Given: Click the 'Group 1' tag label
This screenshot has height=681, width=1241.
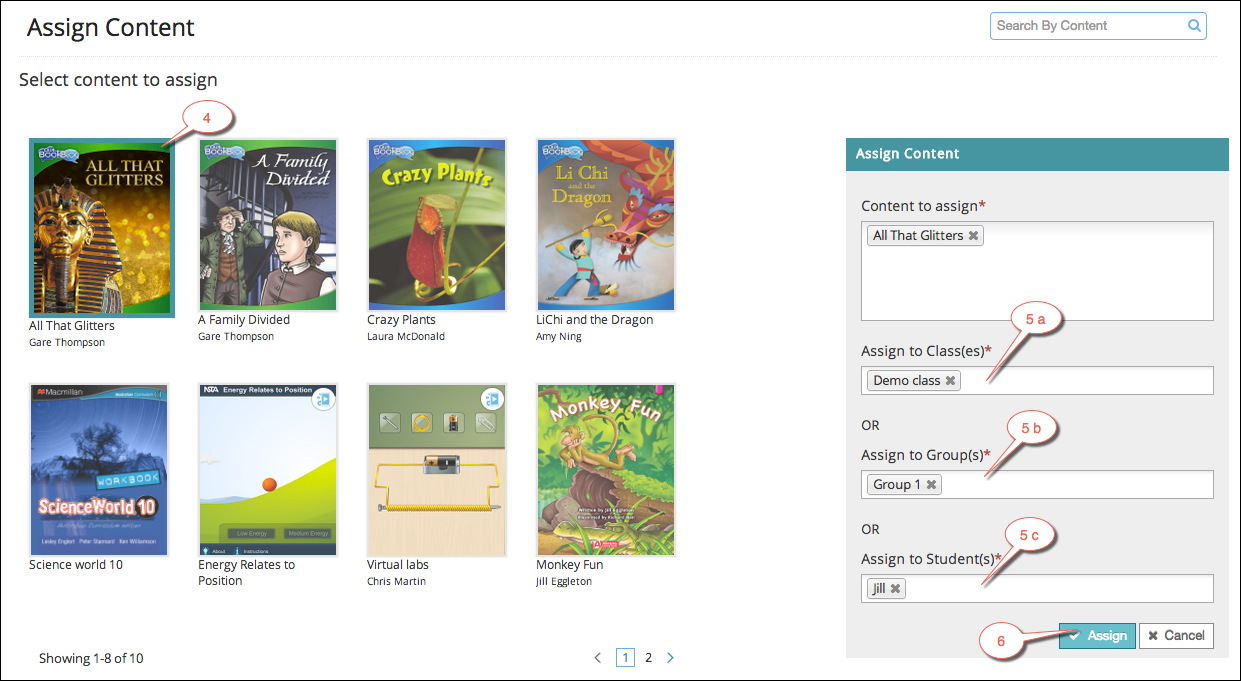Looking at the screenshot, I should (x=897, y=485).
